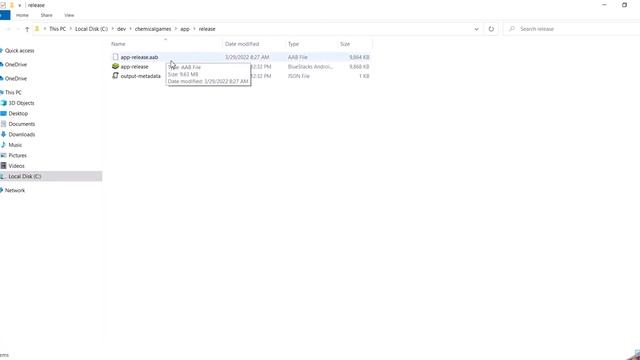Open Music in navigation pane
Image resolution: width=640 pixels, height=360 pixels.
15,145
